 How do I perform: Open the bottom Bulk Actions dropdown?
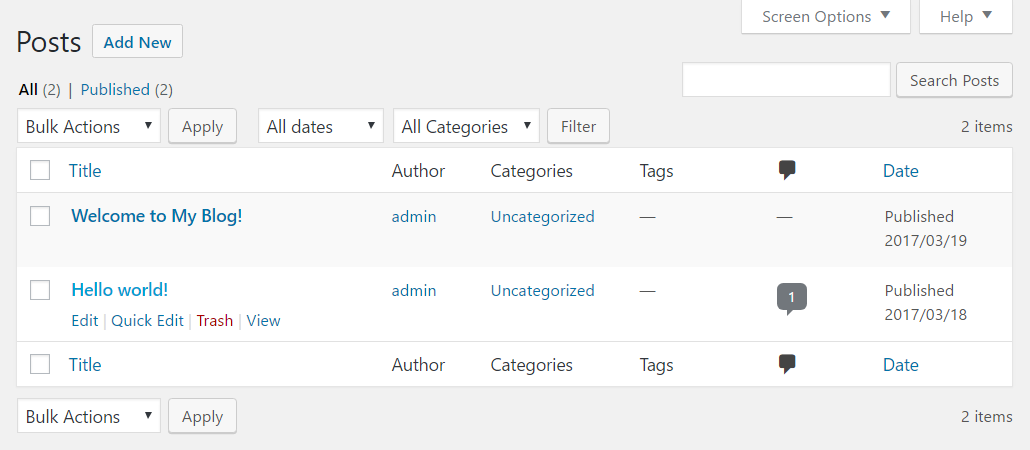tap(89, 417)
